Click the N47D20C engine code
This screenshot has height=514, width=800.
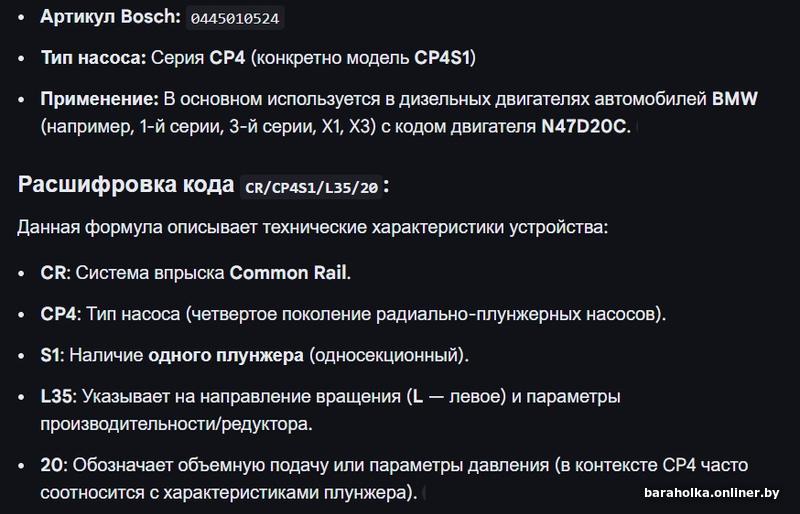pyautogui.click(x=585, y=128)
